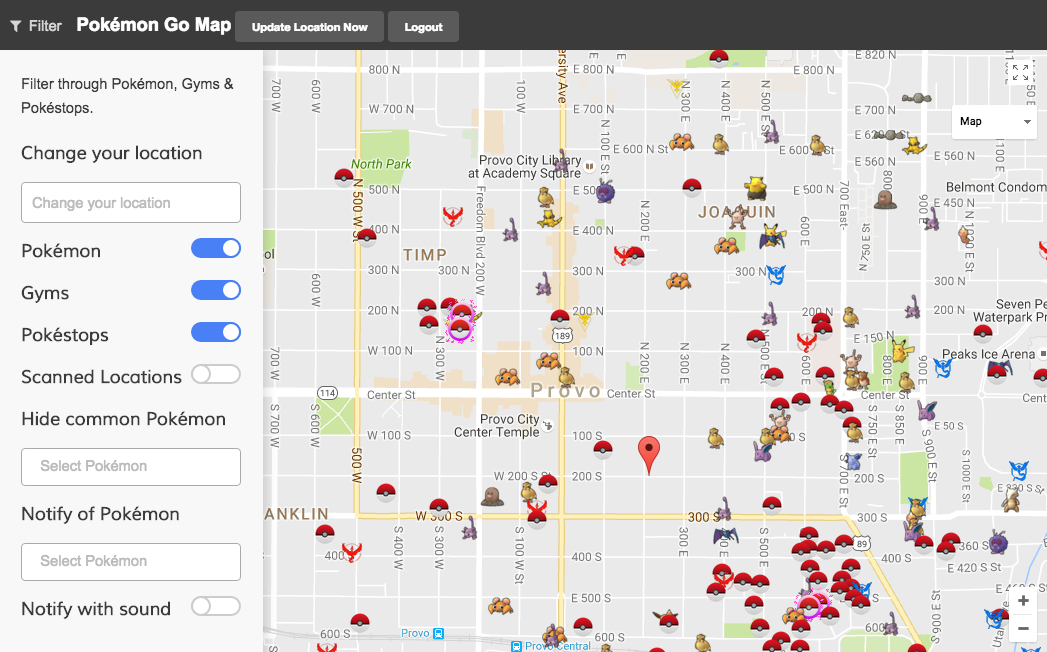
Task: Click the Abra next to E 560 N
Action: point(913,146)
